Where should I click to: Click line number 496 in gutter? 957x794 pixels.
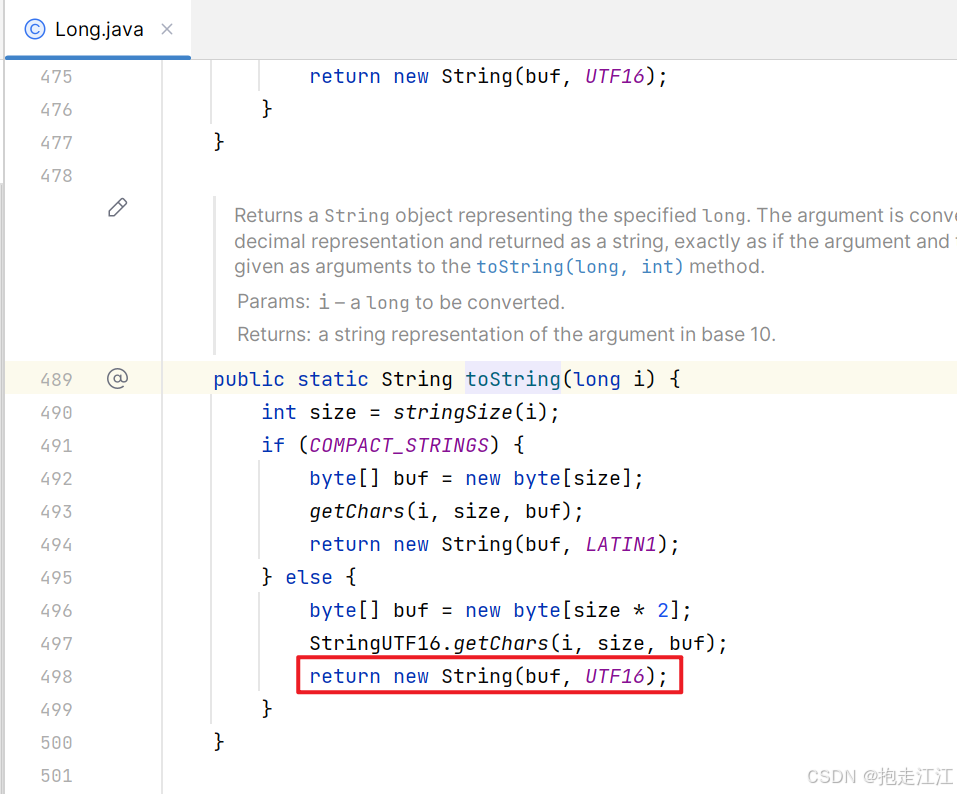tap(56, 610)
